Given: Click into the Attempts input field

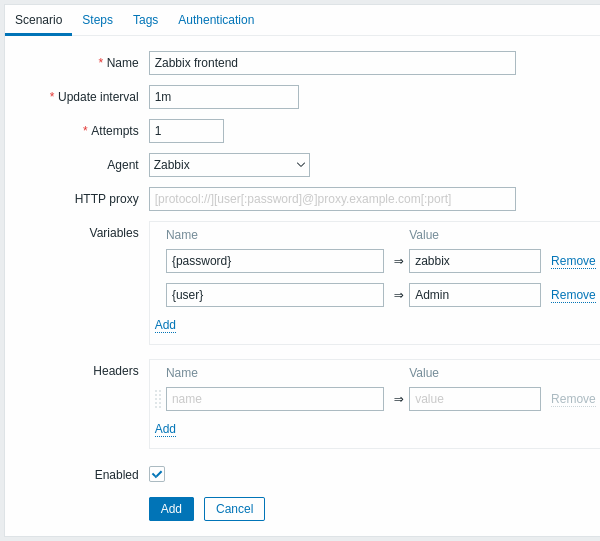Looking at the screenshot, I should tap(186, 131).
